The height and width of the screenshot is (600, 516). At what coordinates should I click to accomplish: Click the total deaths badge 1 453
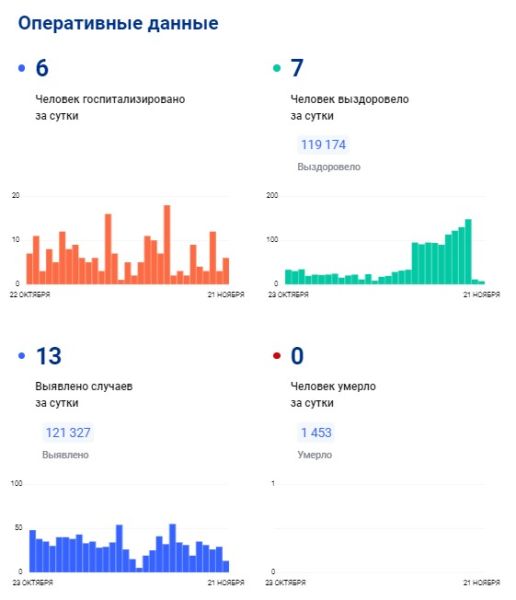pyautogui.click(x=316, y=433)
